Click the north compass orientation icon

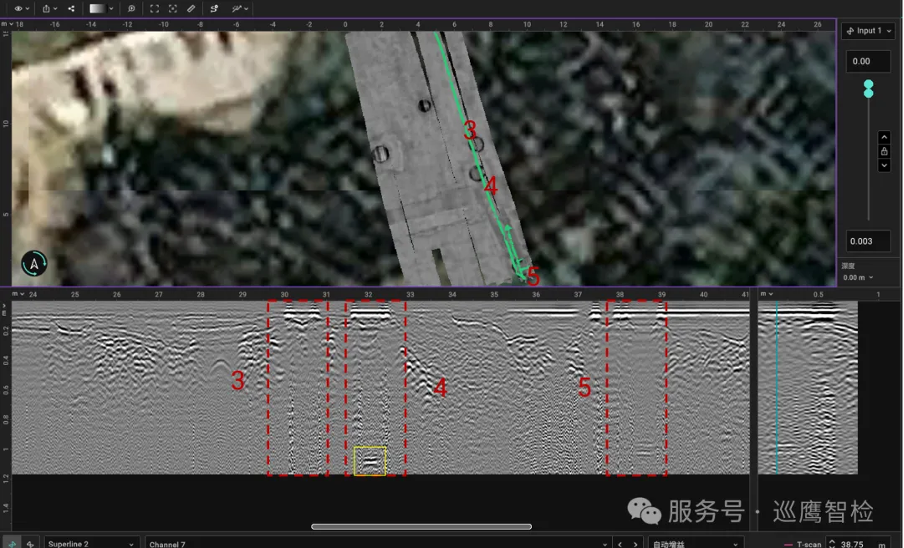click(x=35, y=264)
